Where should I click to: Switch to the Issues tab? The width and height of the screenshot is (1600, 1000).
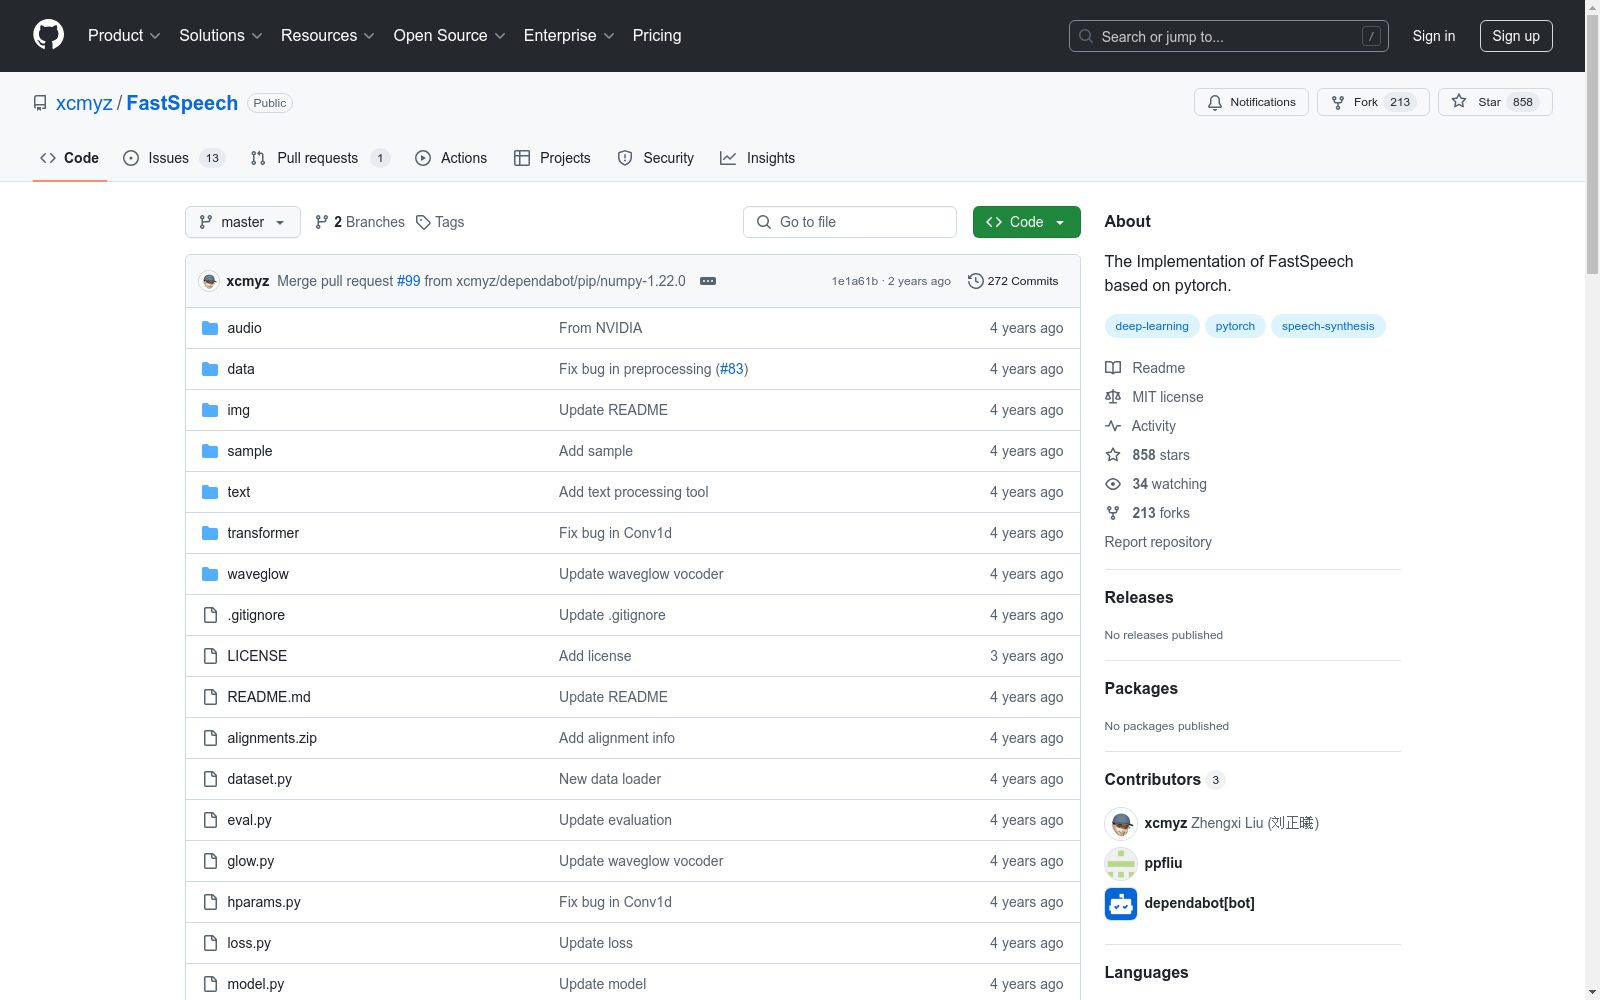174,158
